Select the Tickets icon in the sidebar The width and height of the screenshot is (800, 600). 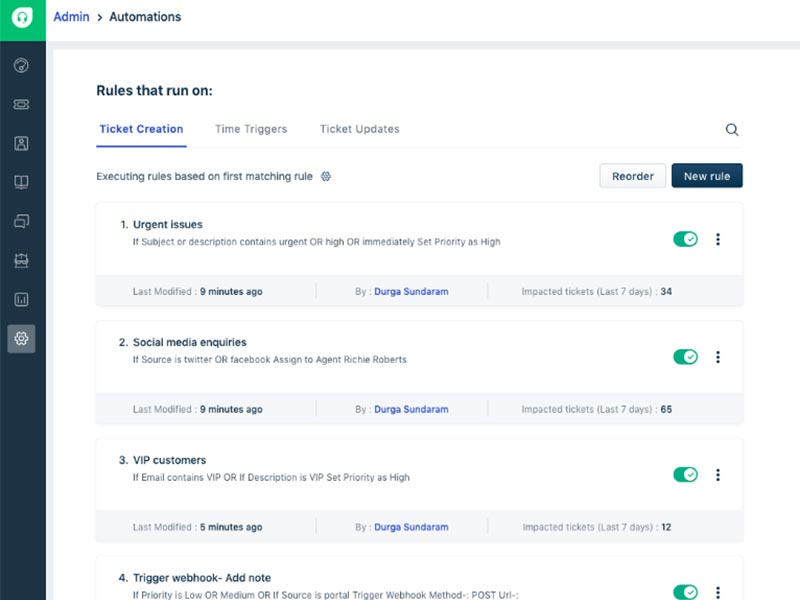[x=21, y=103]
